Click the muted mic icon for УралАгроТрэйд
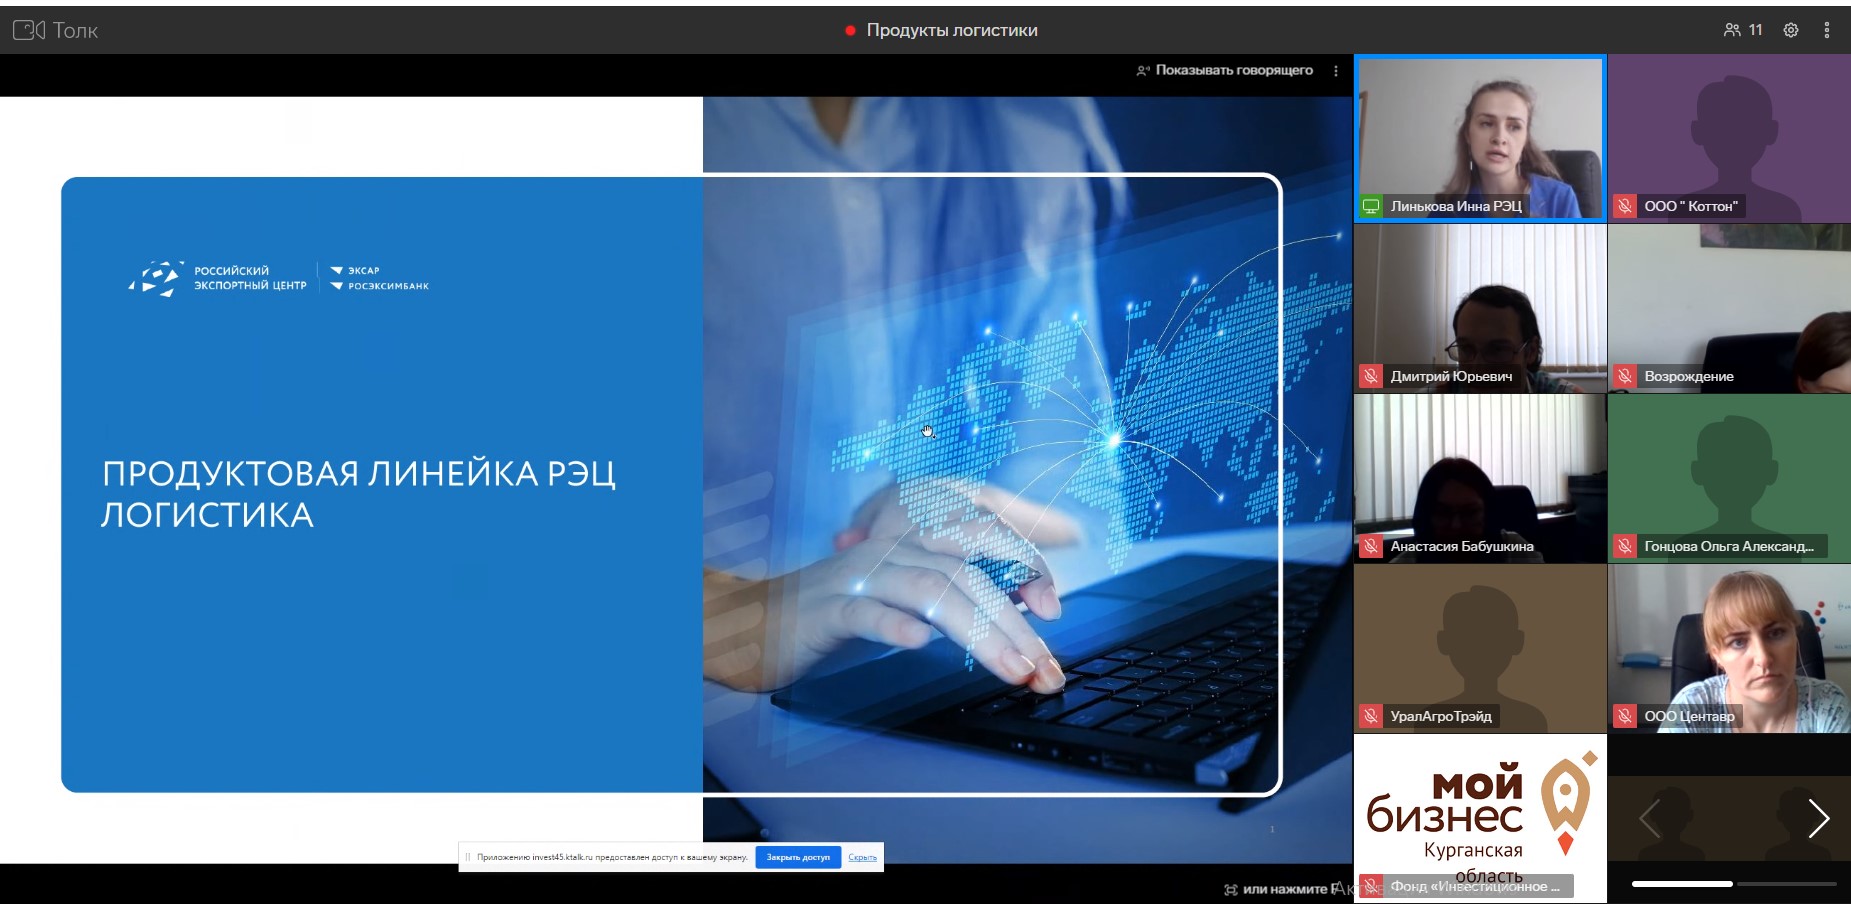1851x904 pixels. (x=1371, y=716)
